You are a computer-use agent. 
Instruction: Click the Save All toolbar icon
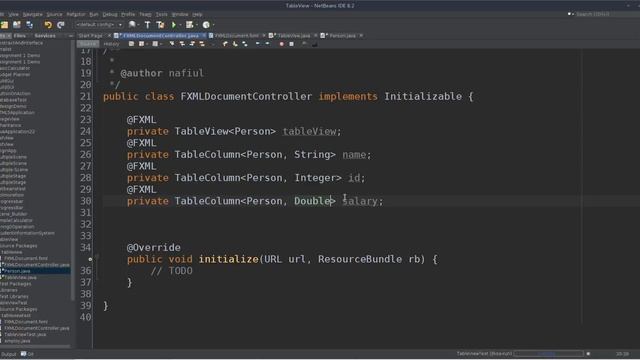tap(29, 25)
